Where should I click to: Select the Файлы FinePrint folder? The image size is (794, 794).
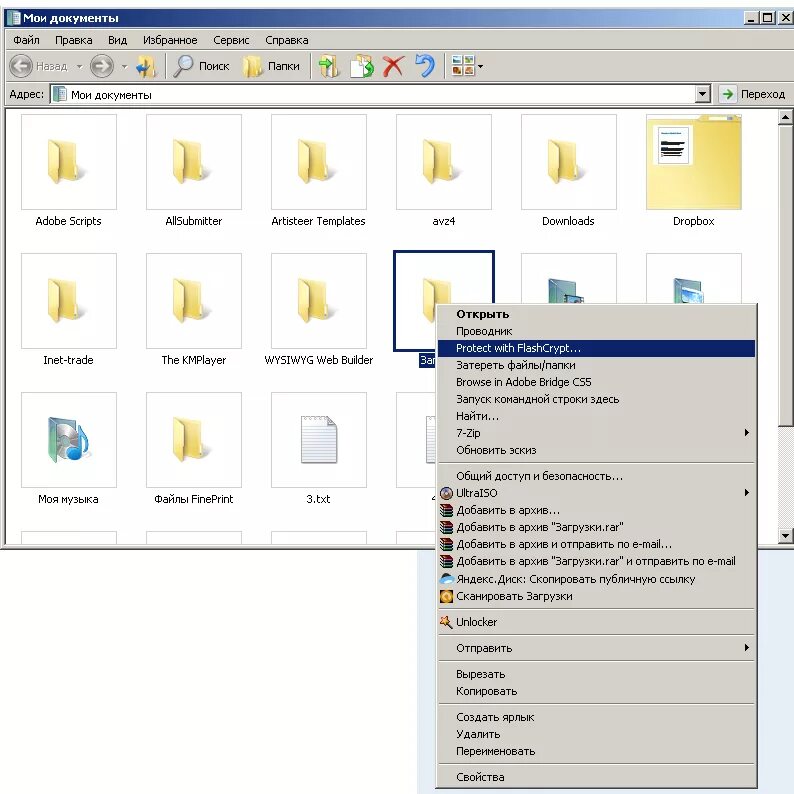pyautogui.click(x=194, y=440)
